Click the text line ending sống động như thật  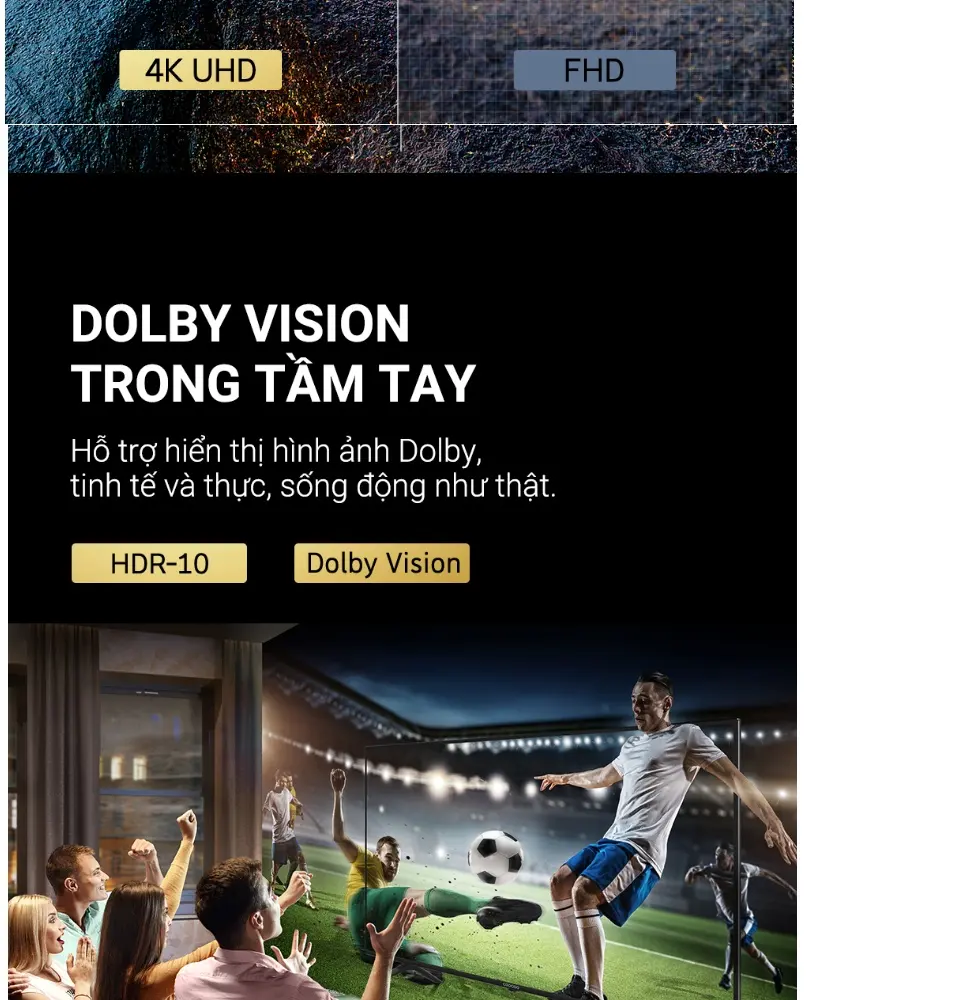[x=313, y=486]
